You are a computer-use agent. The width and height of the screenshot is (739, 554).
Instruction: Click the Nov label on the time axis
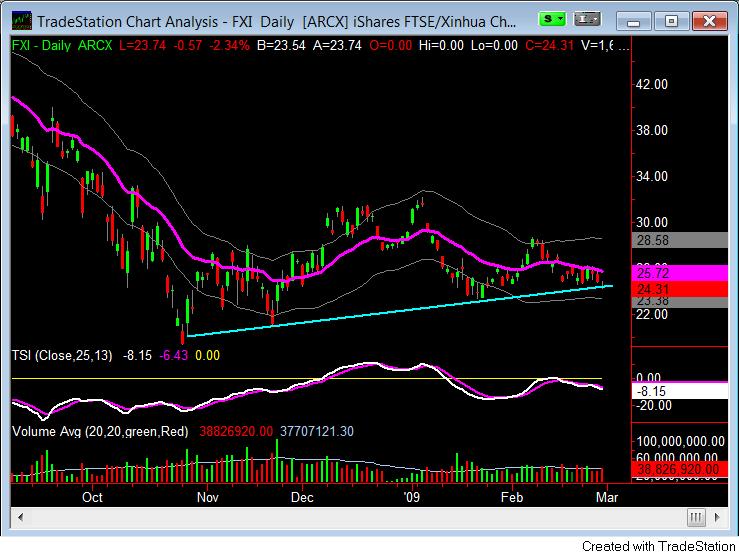[x=207, y=497]
